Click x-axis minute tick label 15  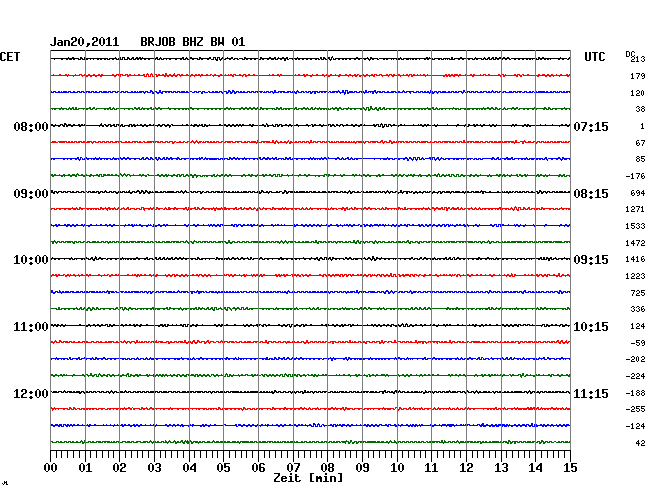[x=570, y=468]
